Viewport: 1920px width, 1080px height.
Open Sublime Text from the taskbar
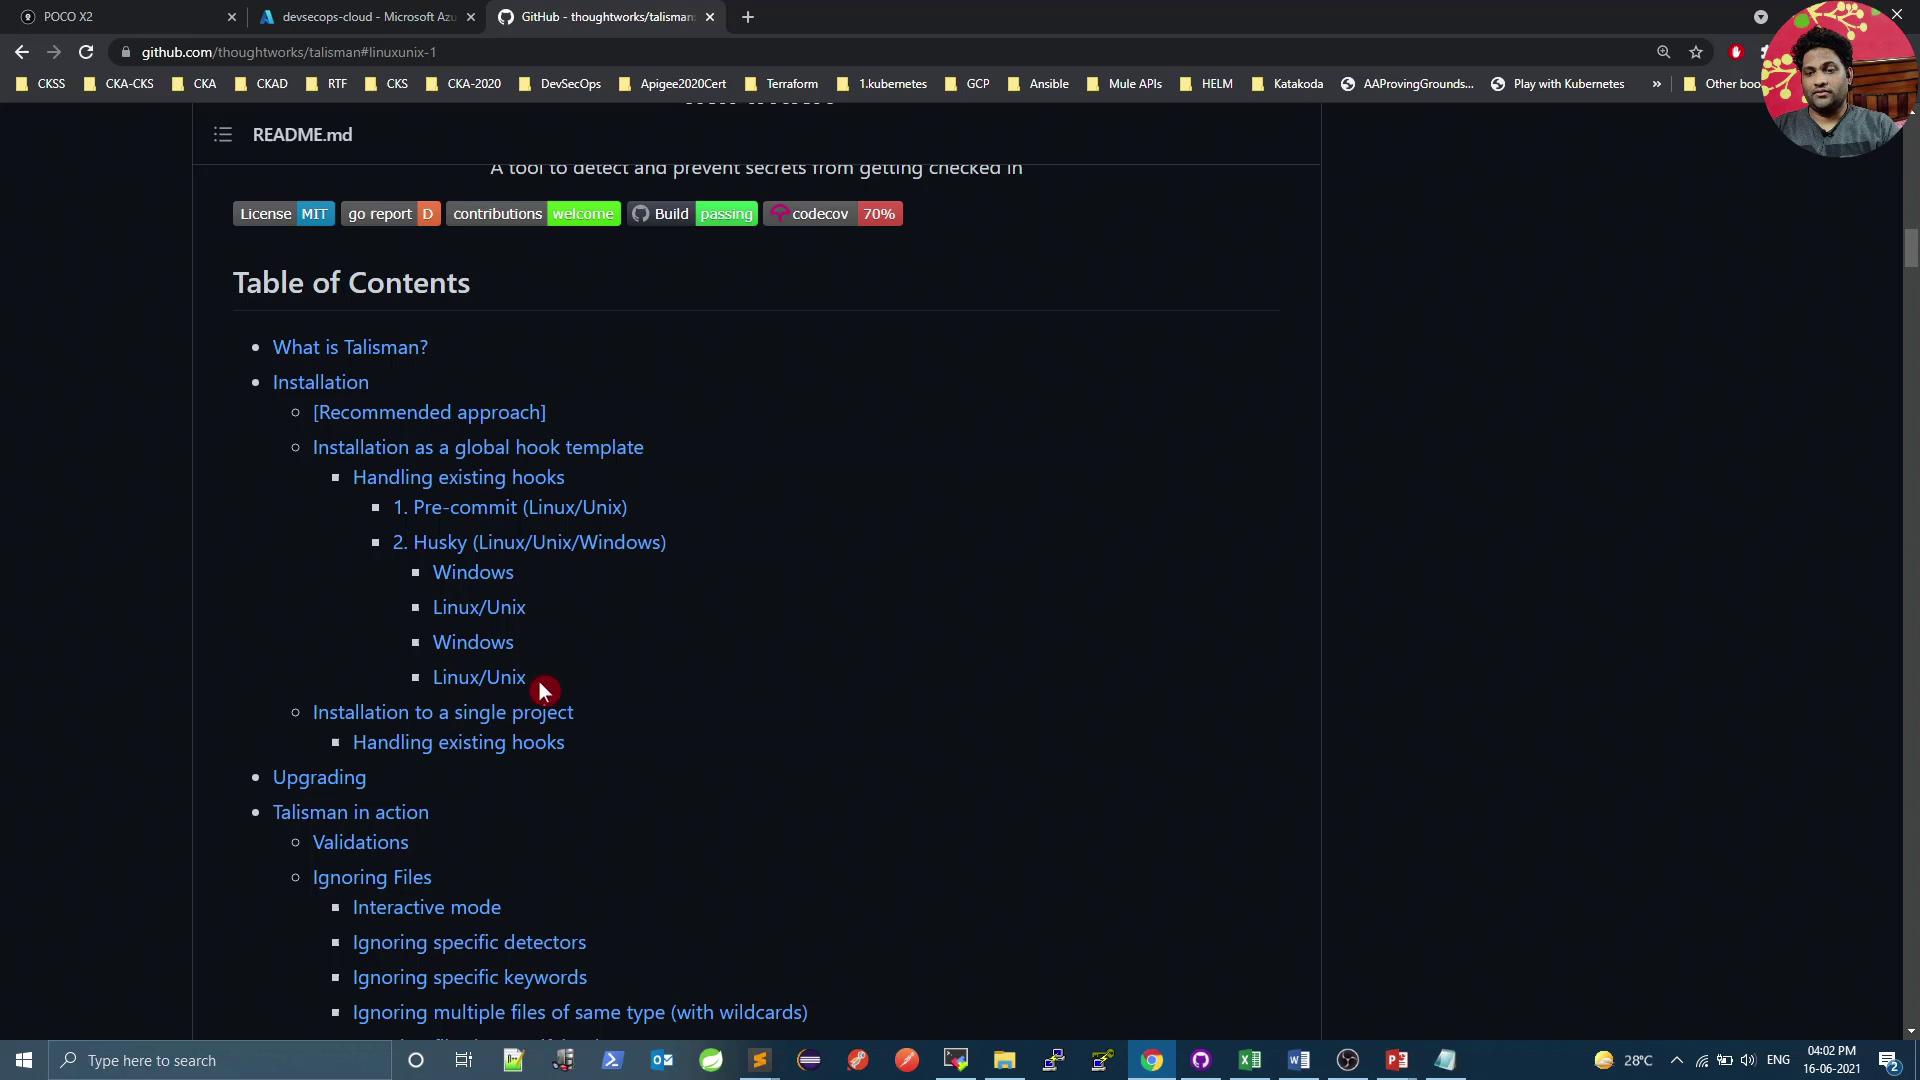point(760,1060)
